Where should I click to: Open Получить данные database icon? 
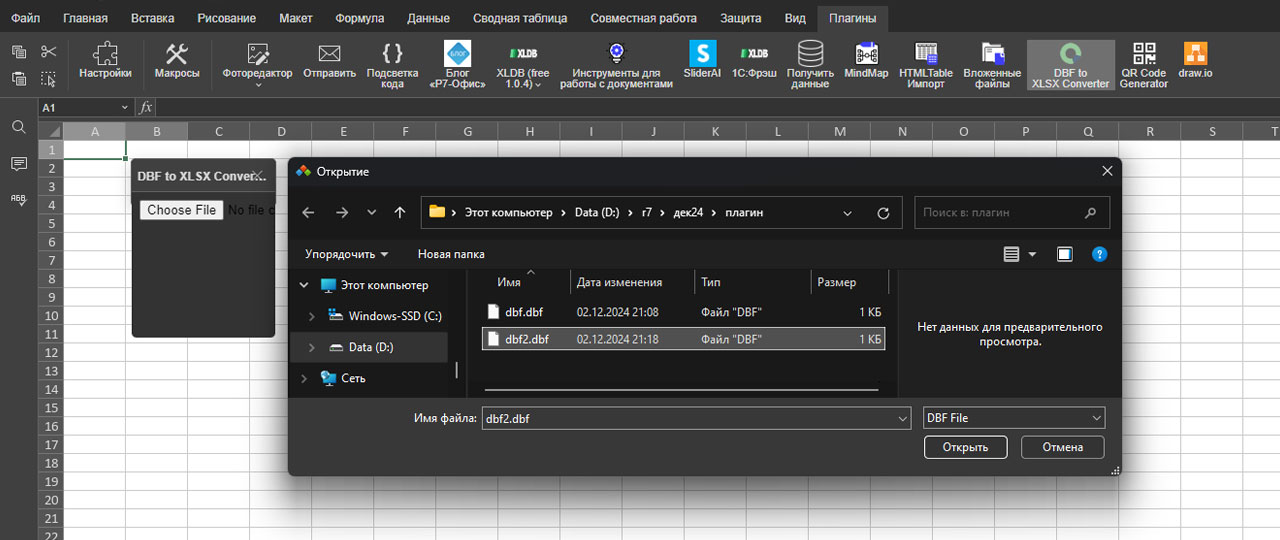pos(810,63)
